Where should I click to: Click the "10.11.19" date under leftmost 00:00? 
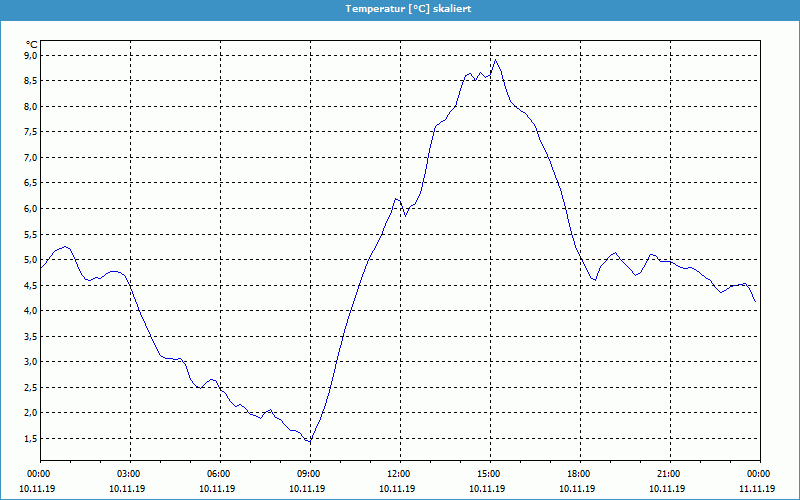(x=37, y=488)
